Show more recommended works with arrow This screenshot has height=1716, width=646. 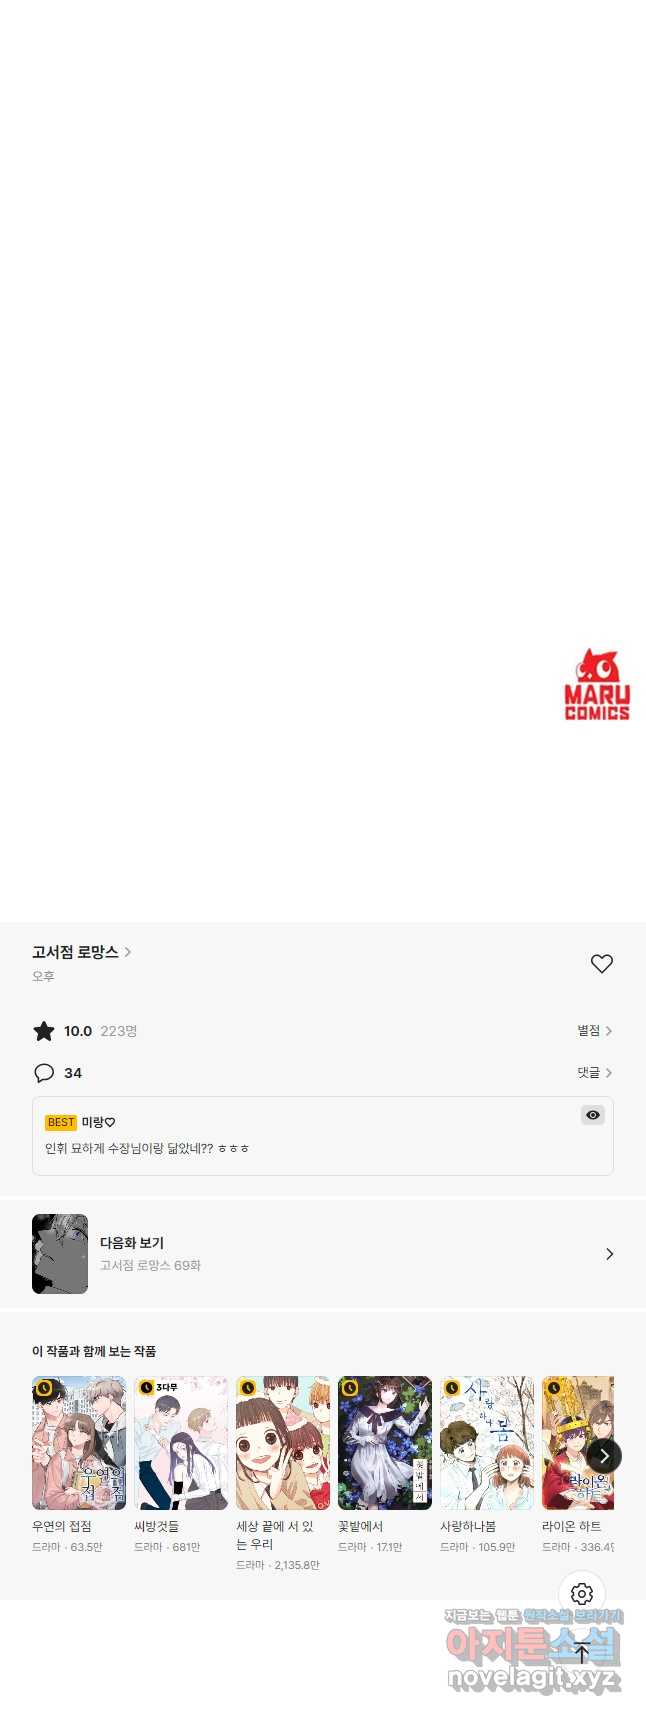coord(603,1456)
